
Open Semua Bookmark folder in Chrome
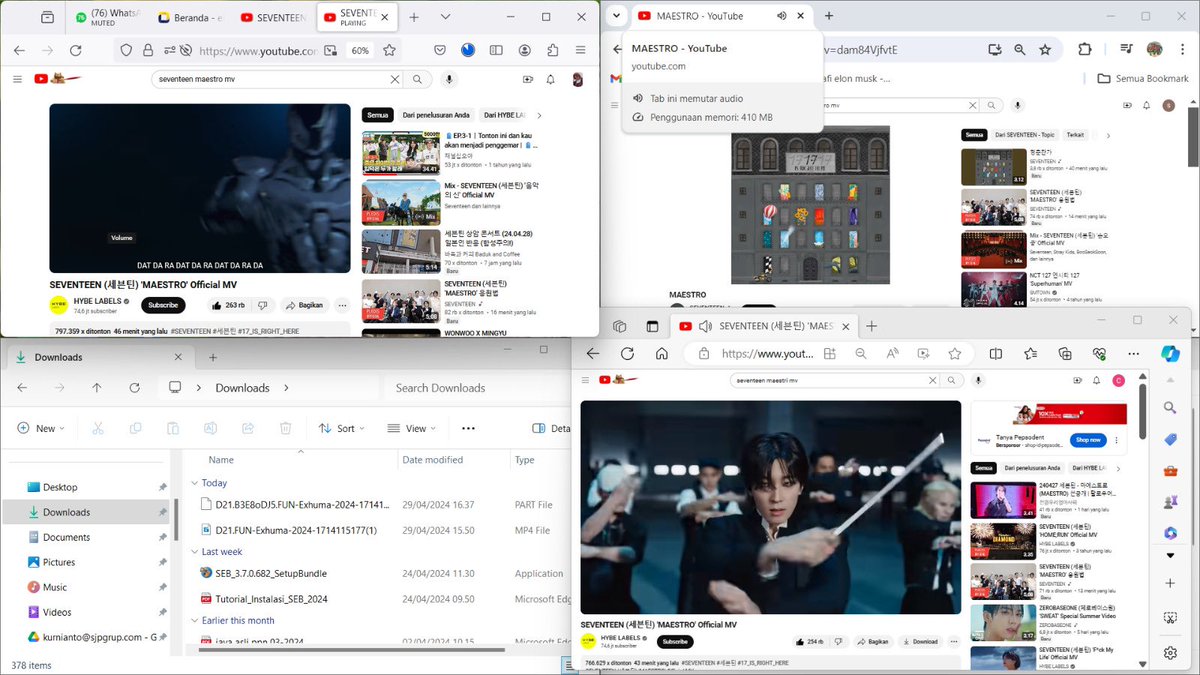click(x=1142, y=78)
